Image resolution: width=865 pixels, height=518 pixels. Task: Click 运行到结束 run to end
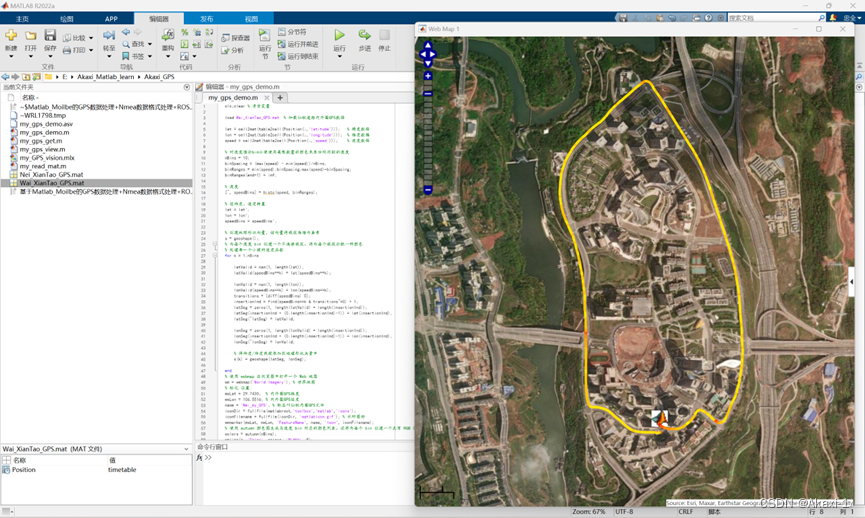coord(298,56)
